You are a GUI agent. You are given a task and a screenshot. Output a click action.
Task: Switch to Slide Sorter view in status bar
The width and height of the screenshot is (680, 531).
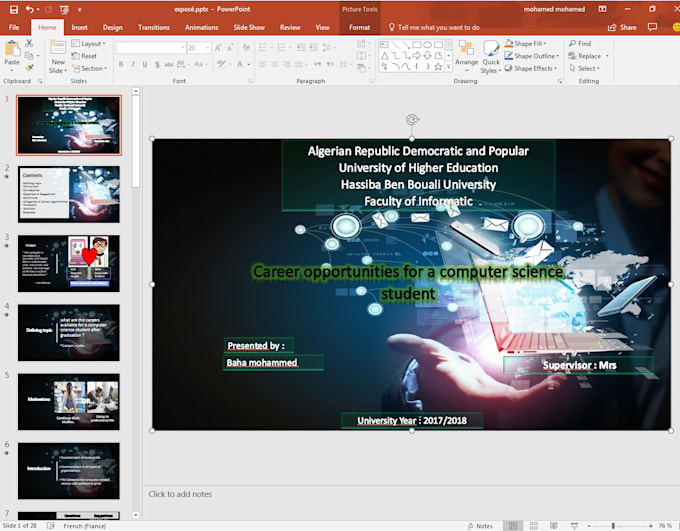click(532, 525)
